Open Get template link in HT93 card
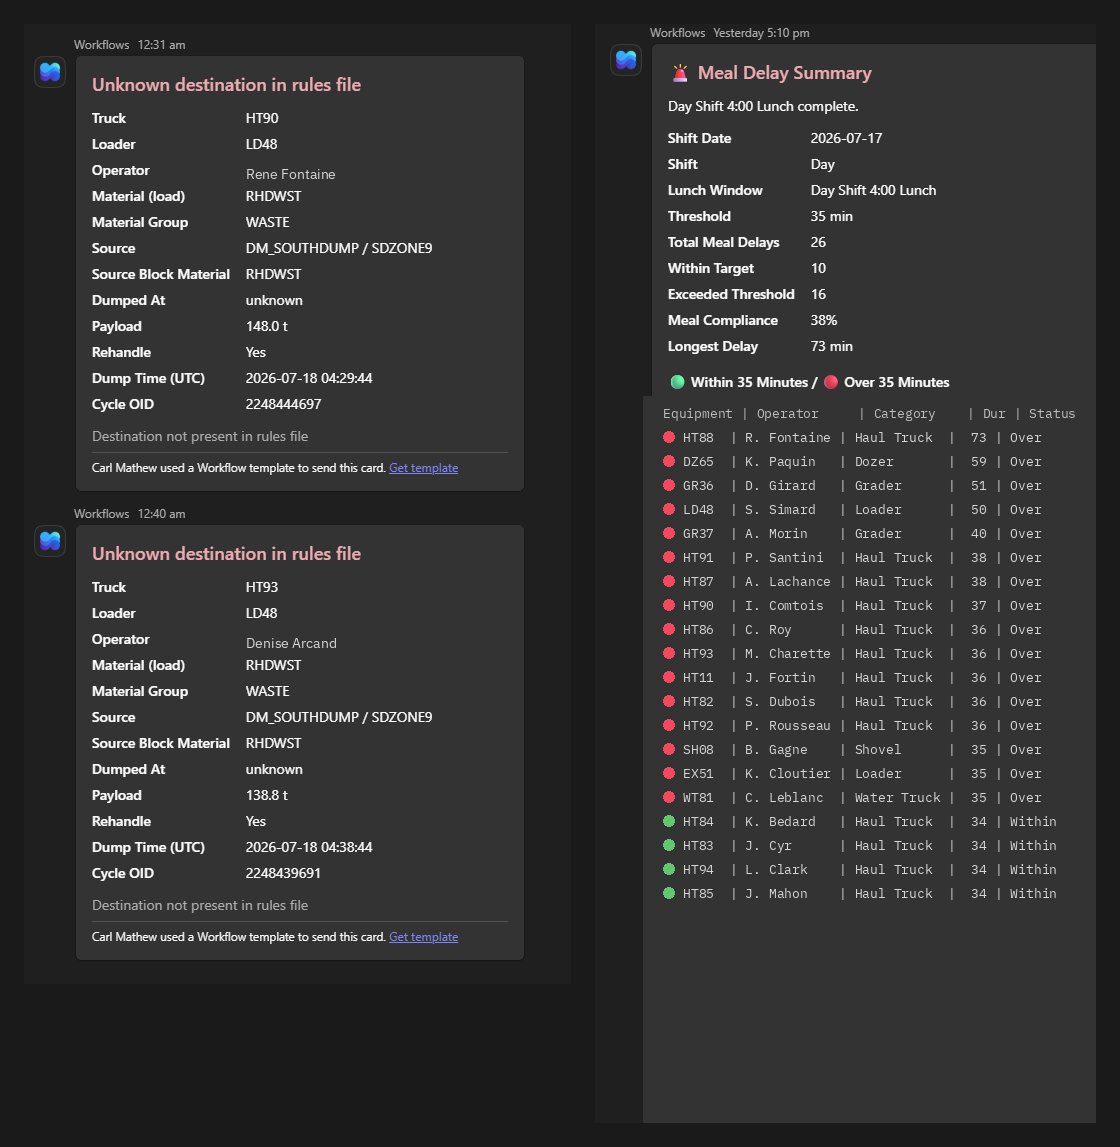 424,936
